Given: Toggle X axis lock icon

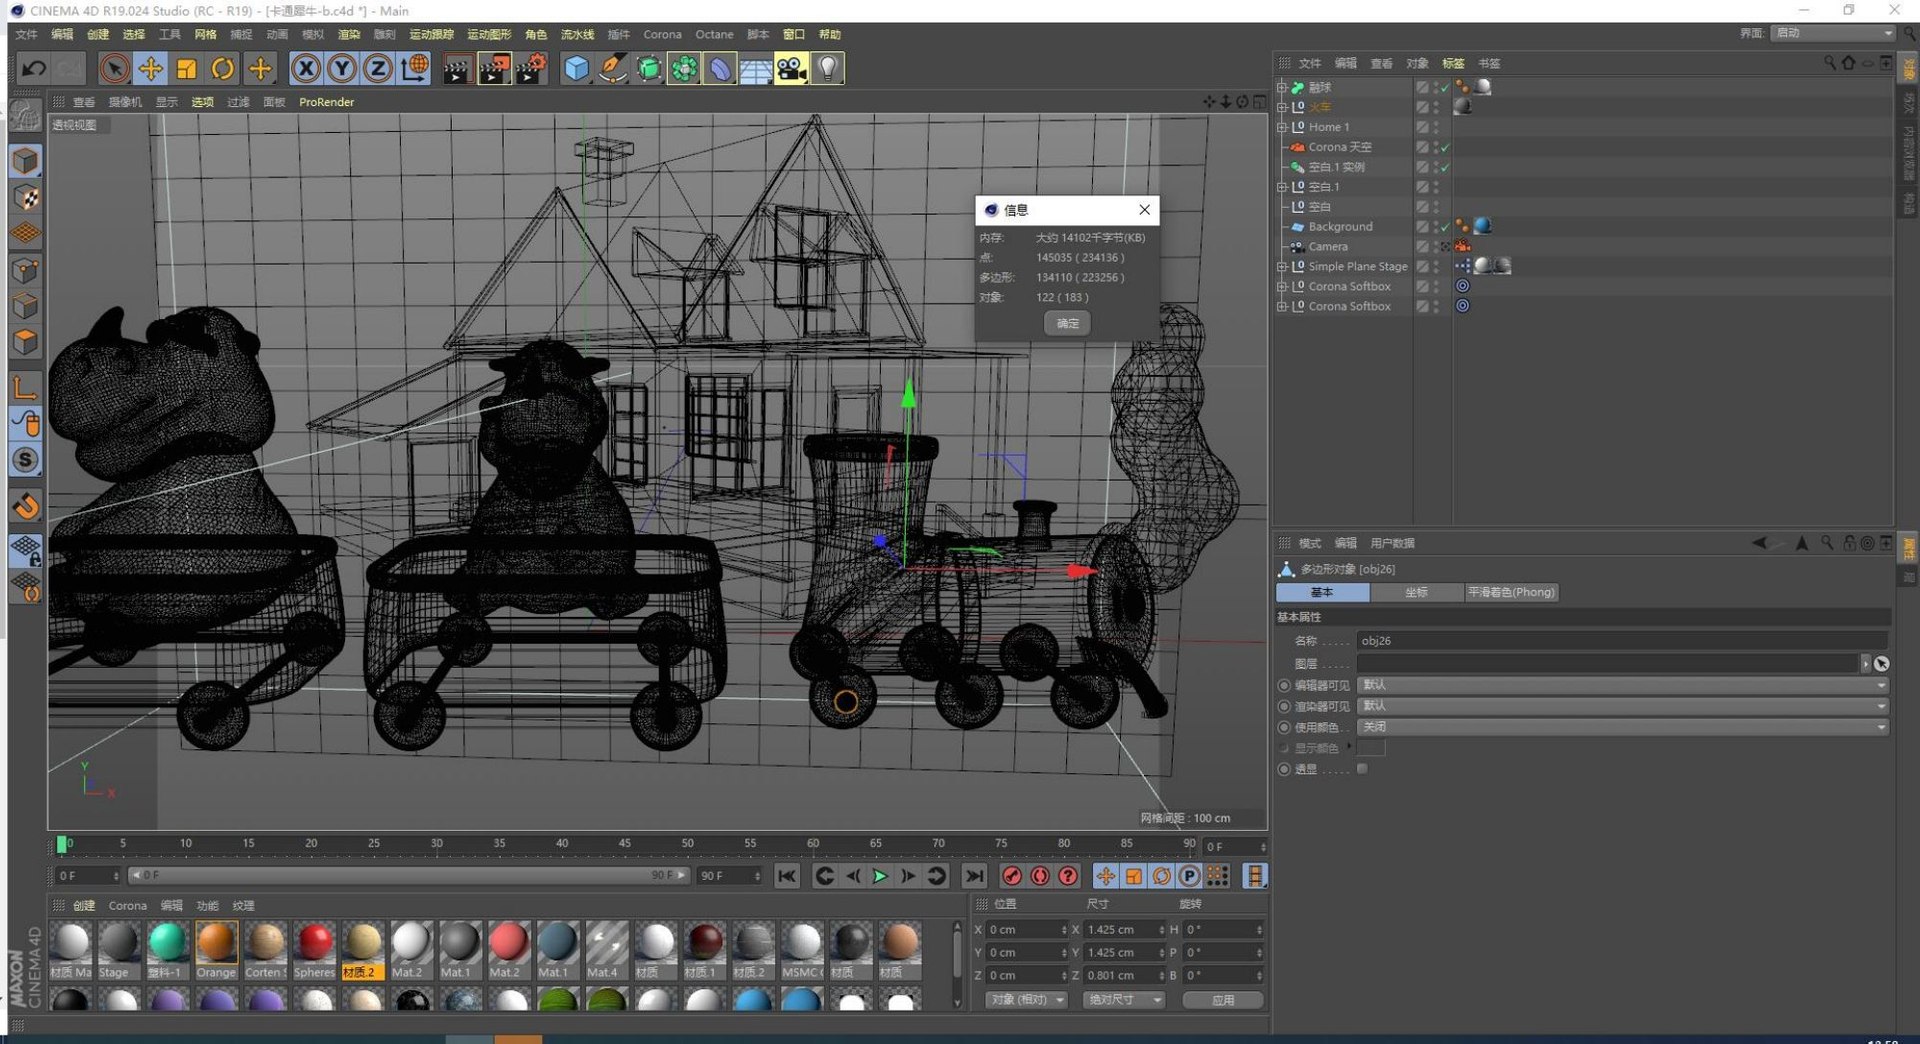Looking at the screenshot, I should point(306,68).
